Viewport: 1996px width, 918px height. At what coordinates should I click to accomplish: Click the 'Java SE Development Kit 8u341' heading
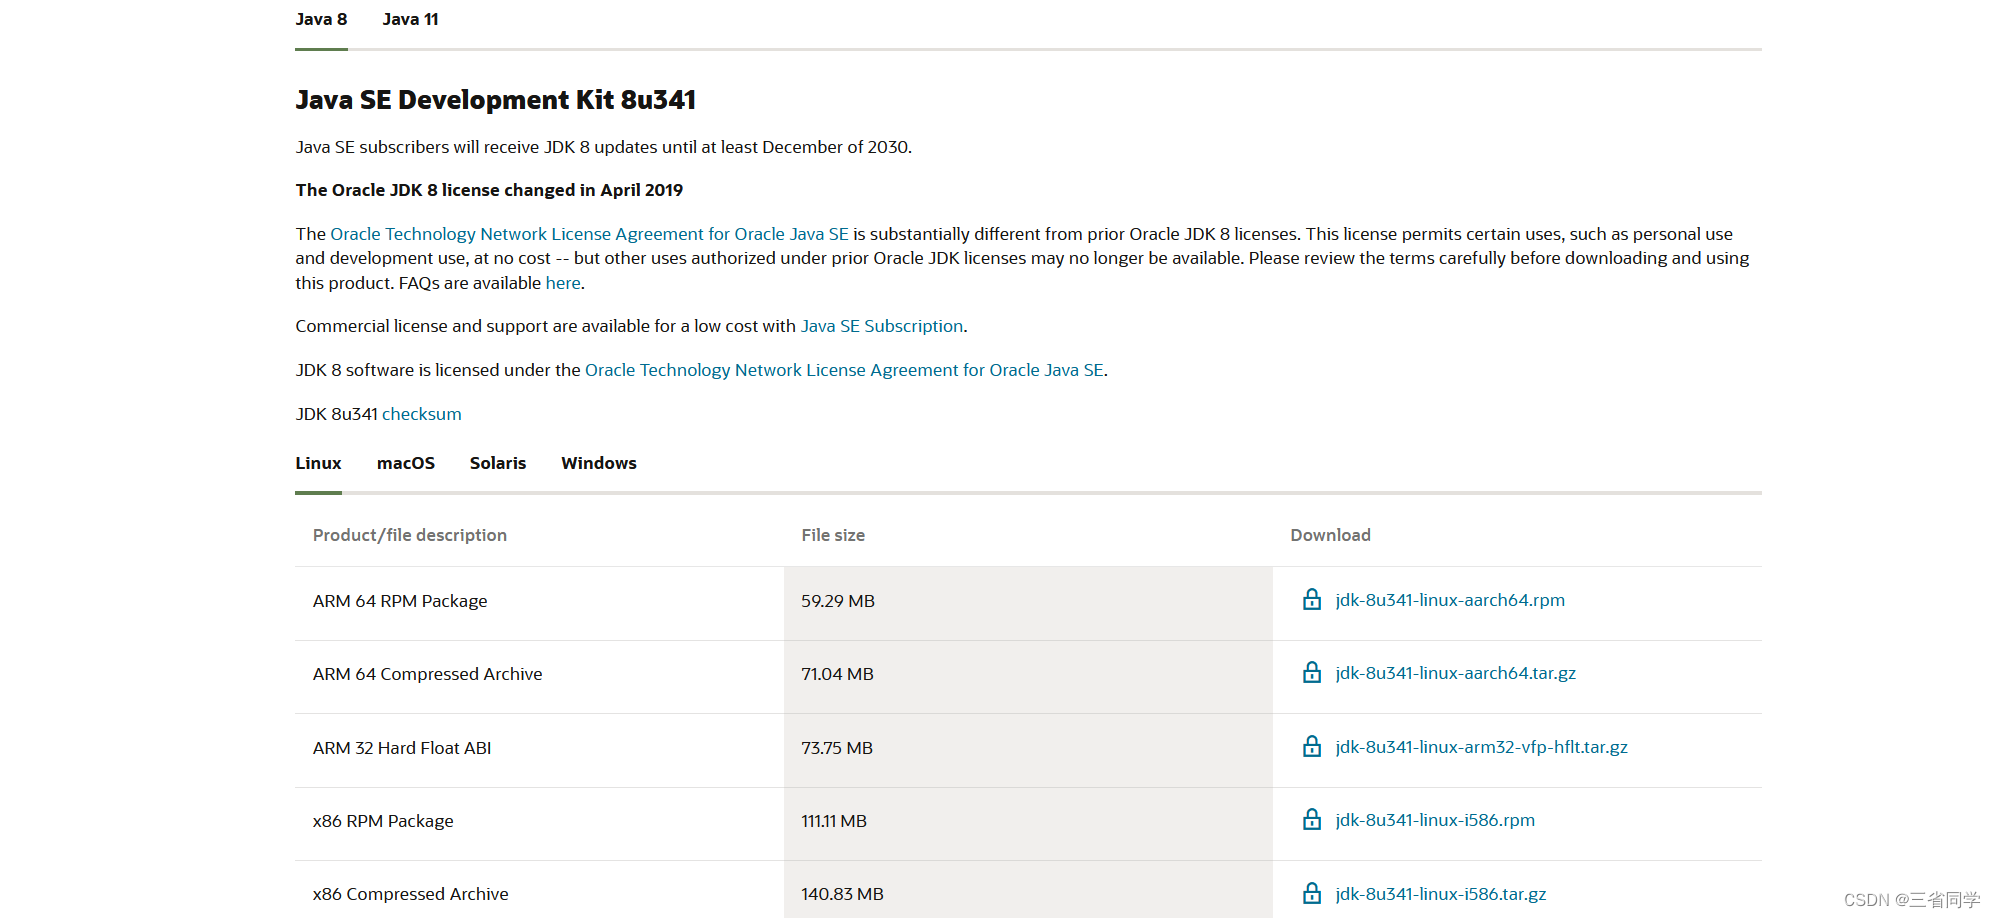click(x=496, y=100)
